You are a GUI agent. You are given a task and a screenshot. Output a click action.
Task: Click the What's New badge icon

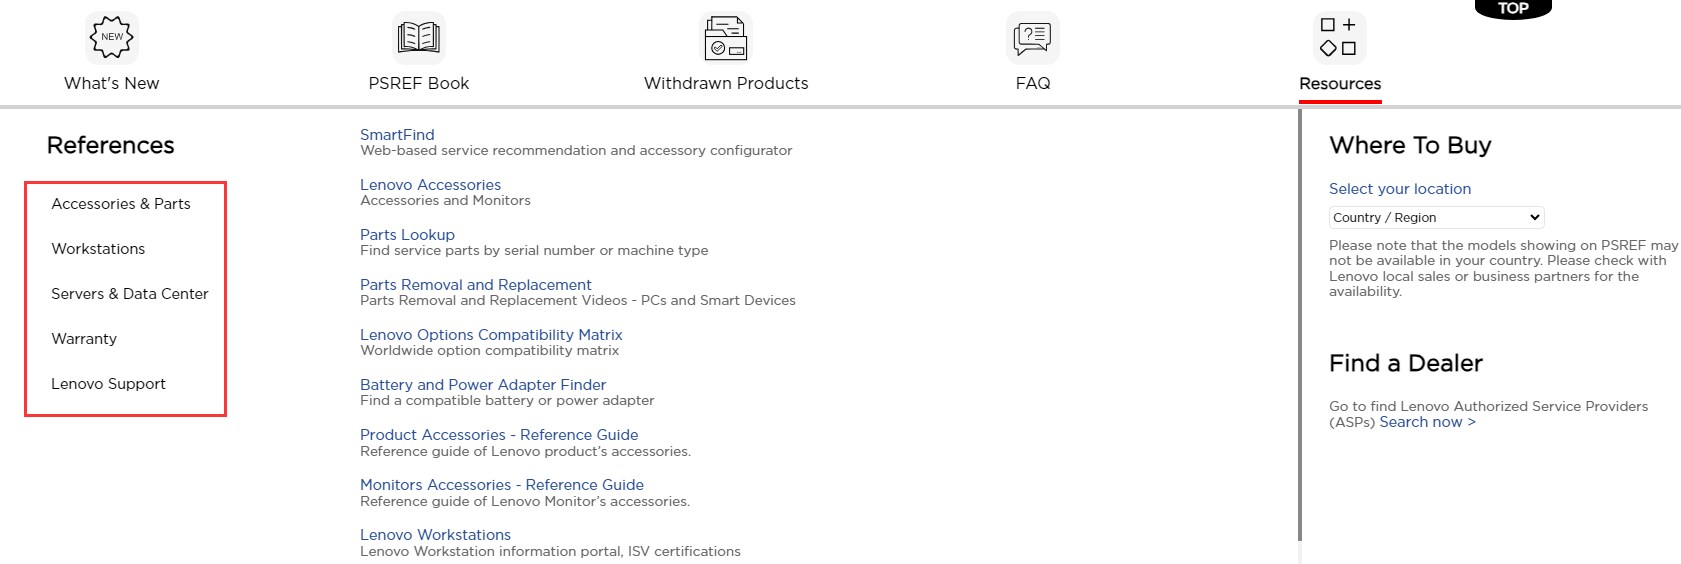(x=112, y=38)
